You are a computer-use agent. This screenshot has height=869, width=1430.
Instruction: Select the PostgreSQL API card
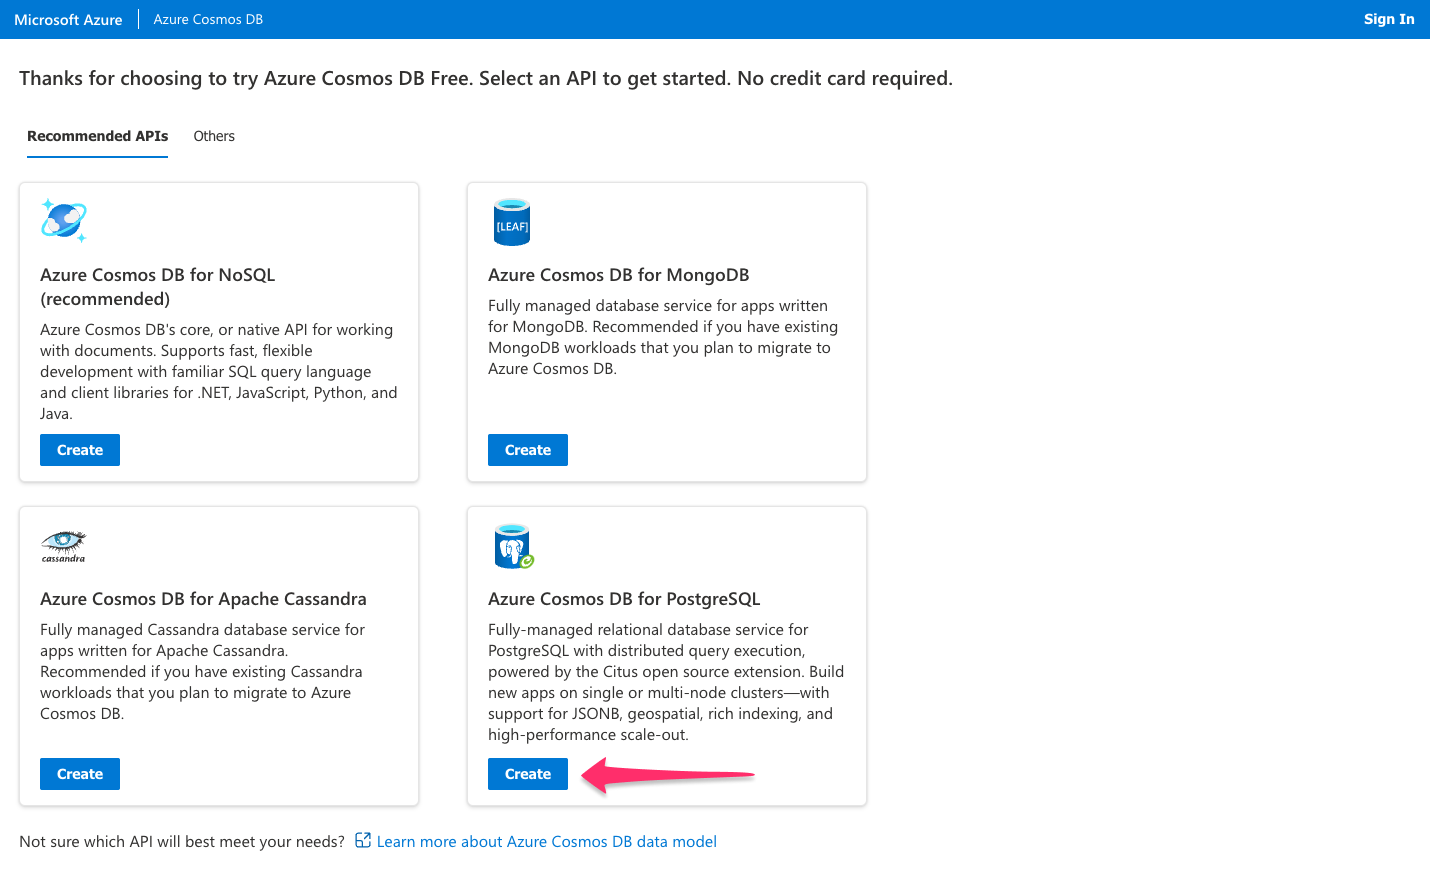click(667, 655)
